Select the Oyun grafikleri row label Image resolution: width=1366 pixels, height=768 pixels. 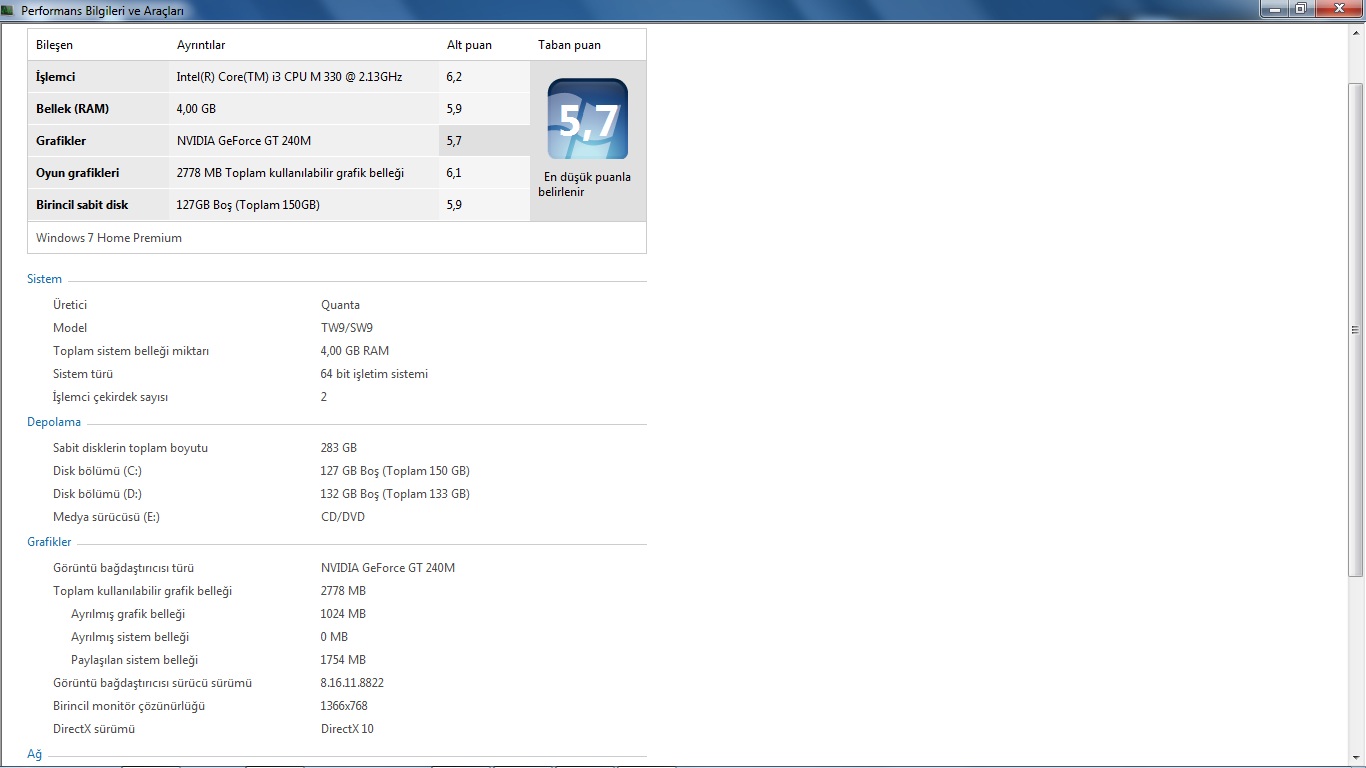pyautogui.click(x=77, y=173)
